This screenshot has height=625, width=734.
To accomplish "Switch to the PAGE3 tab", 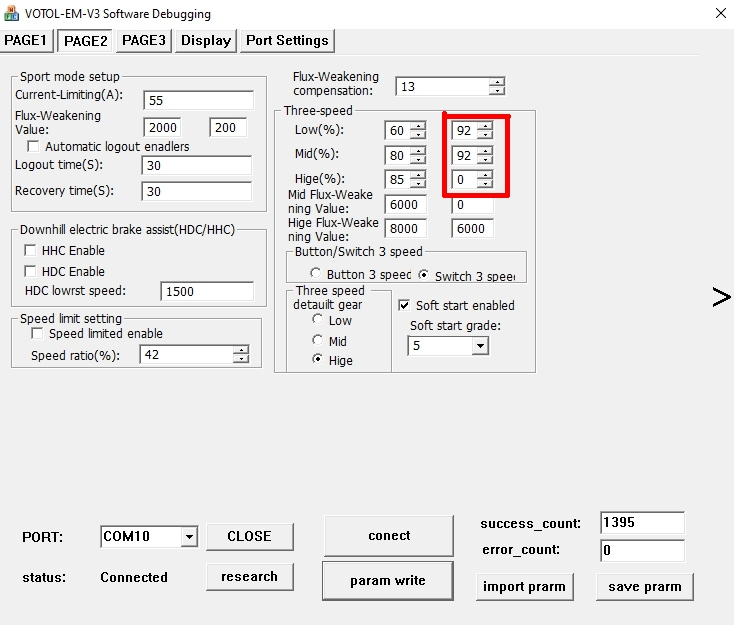I will click(144, 40).
